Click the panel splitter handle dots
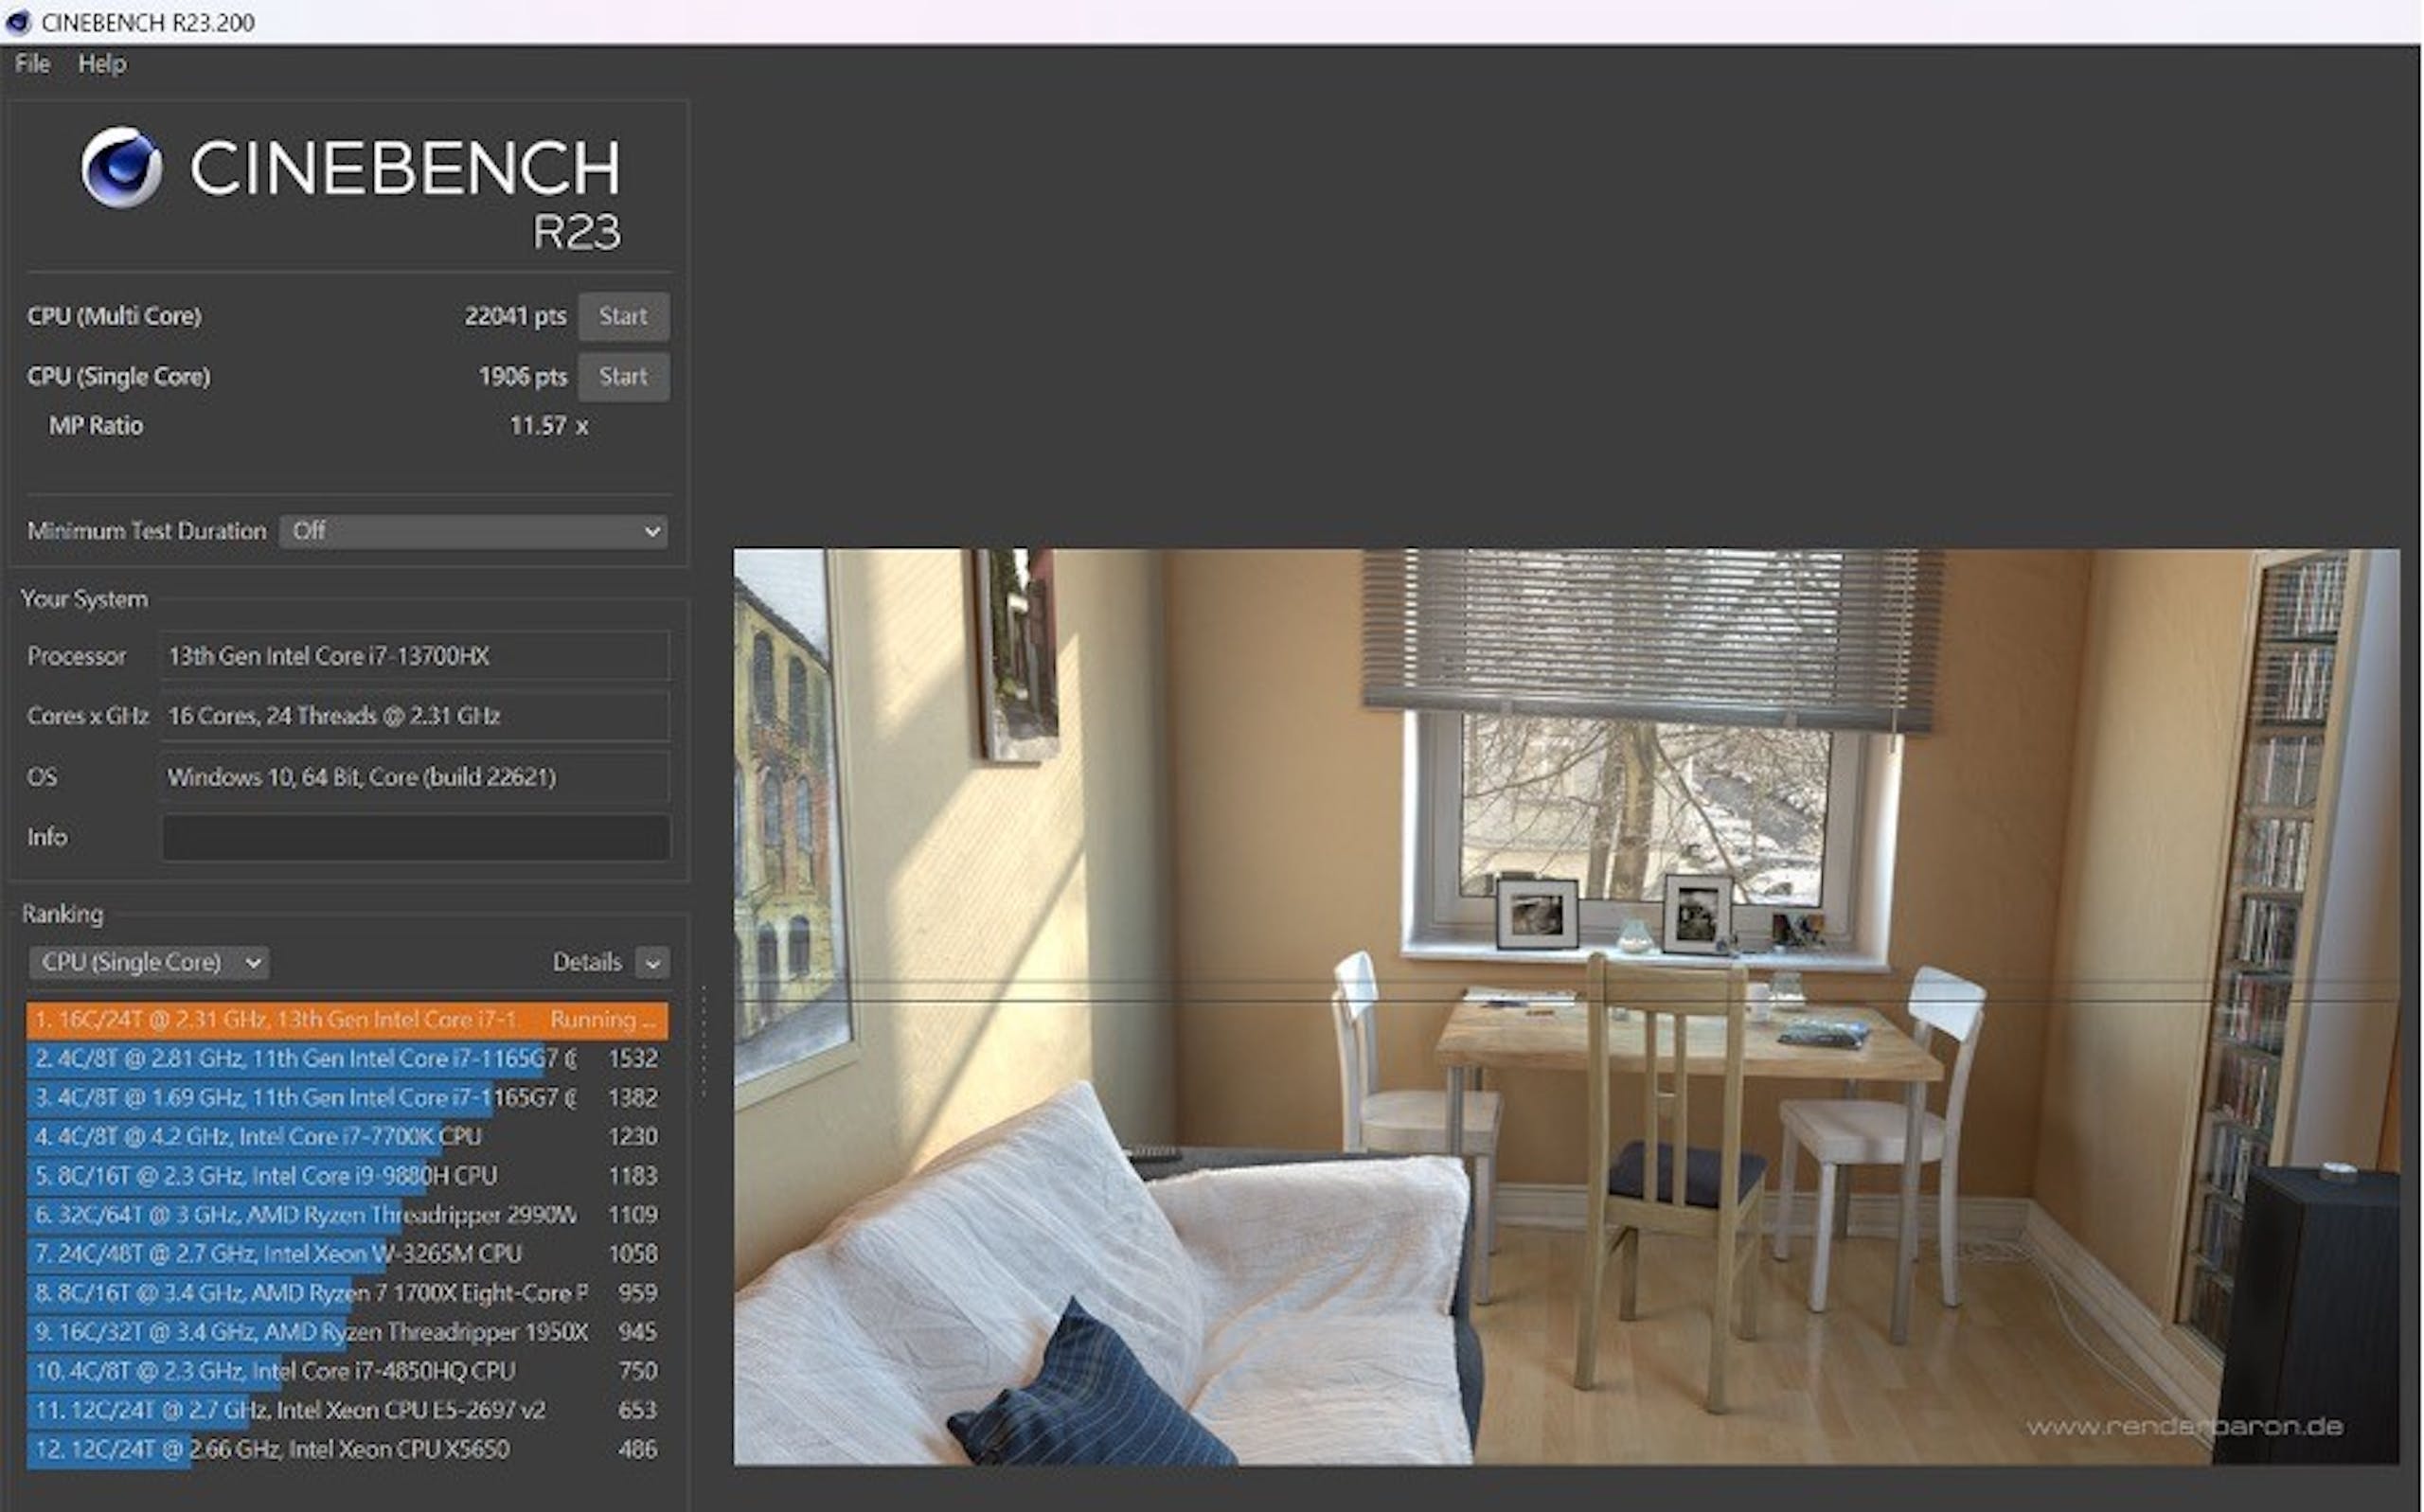This screenshot has width=2424, height=1512. click(x=704, y=1042)
